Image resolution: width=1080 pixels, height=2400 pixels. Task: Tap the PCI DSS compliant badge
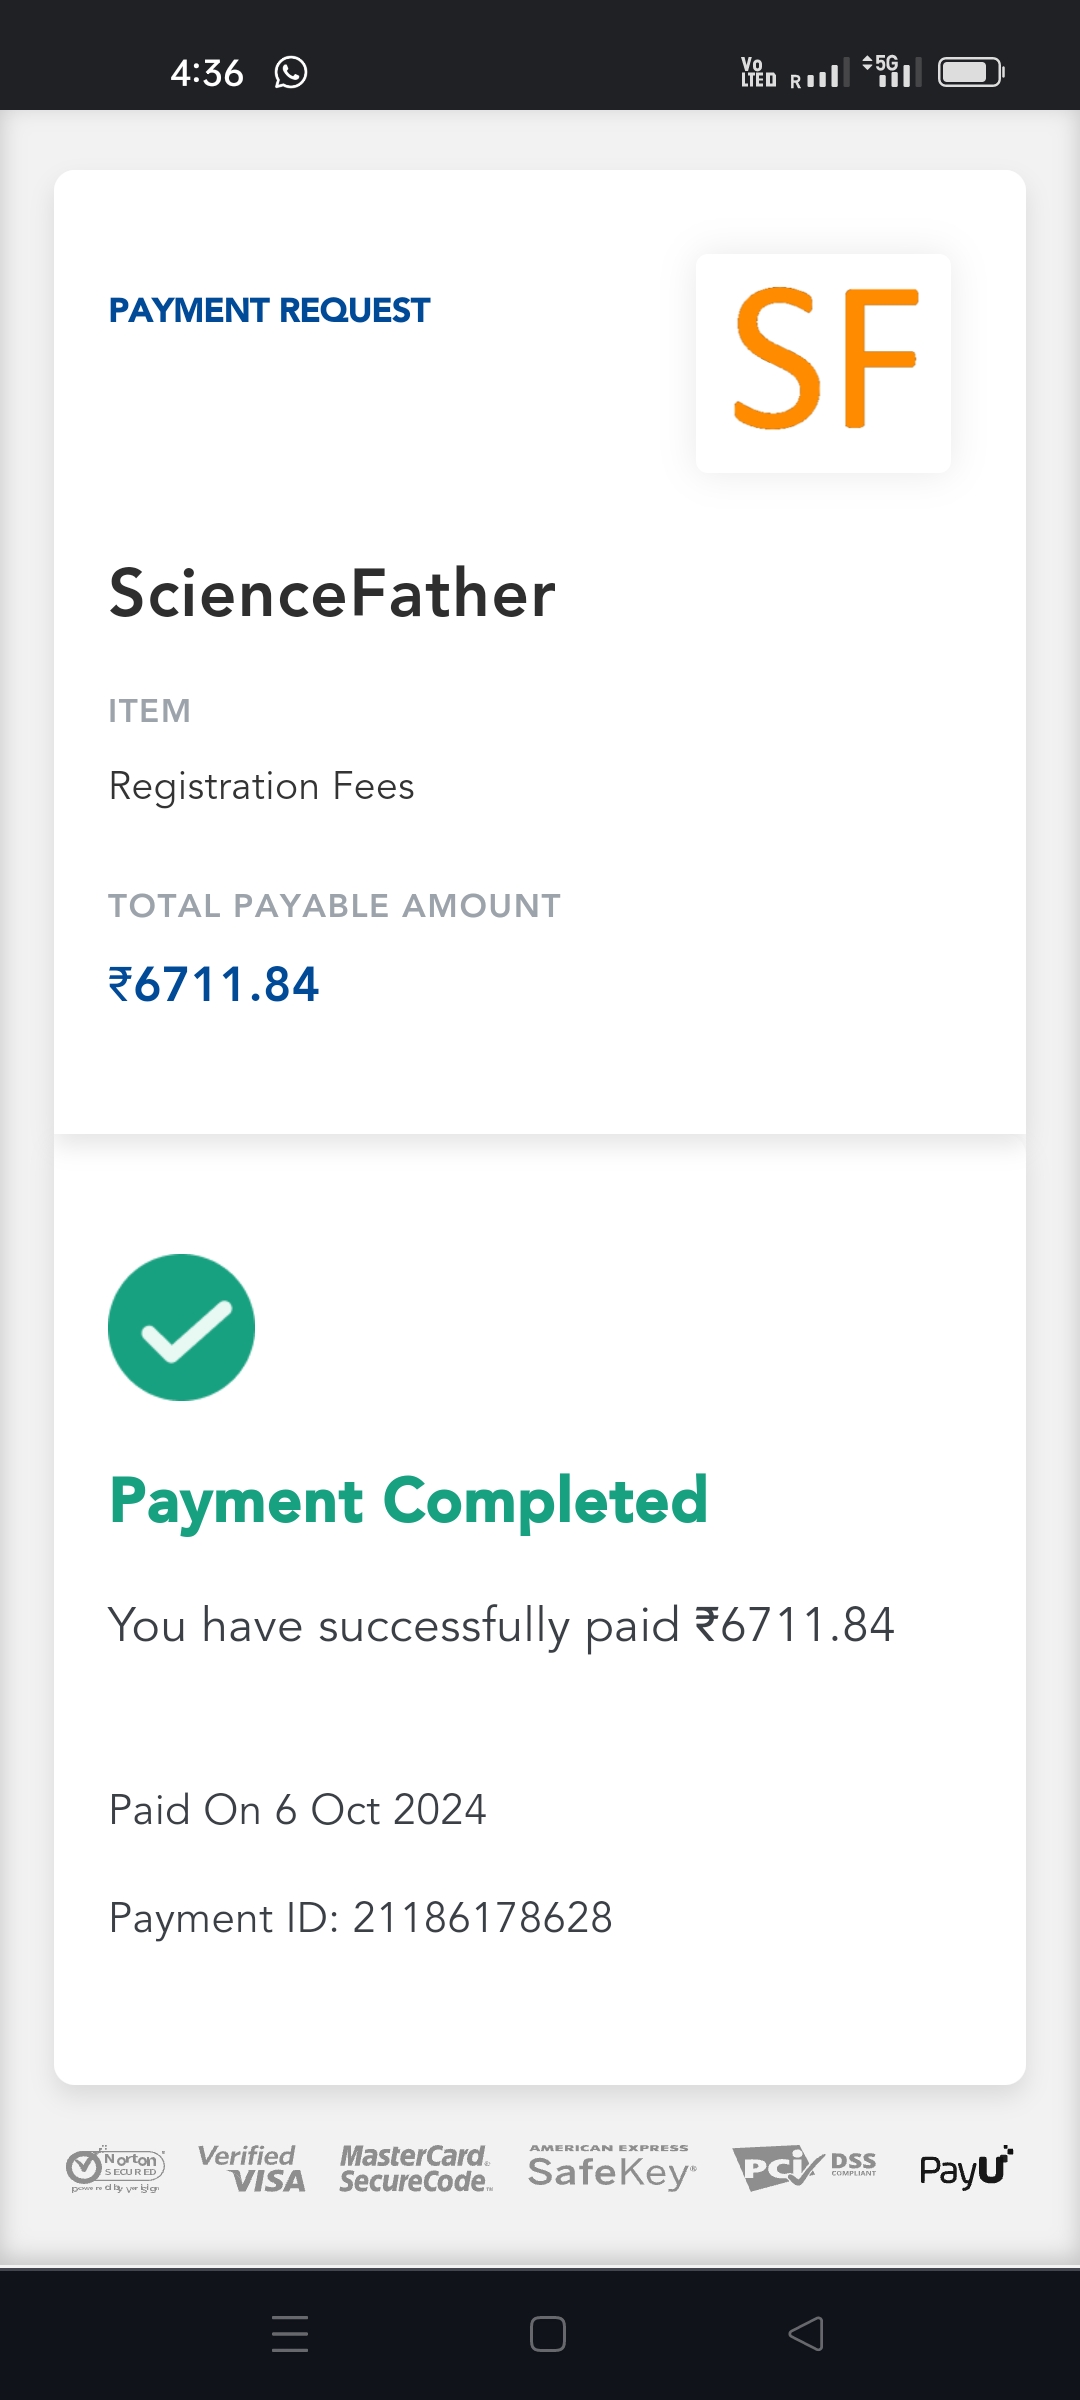coord(804,2167)
